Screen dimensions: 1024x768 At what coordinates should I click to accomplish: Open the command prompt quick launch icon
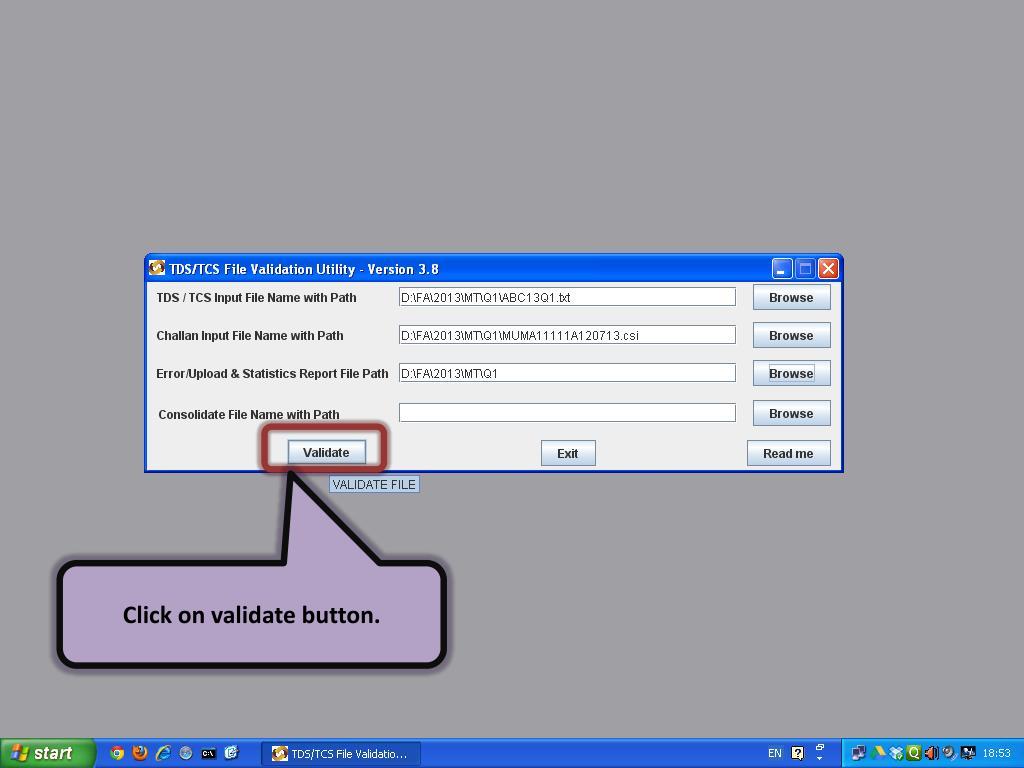pyautogui.click(x=208, y=754)
